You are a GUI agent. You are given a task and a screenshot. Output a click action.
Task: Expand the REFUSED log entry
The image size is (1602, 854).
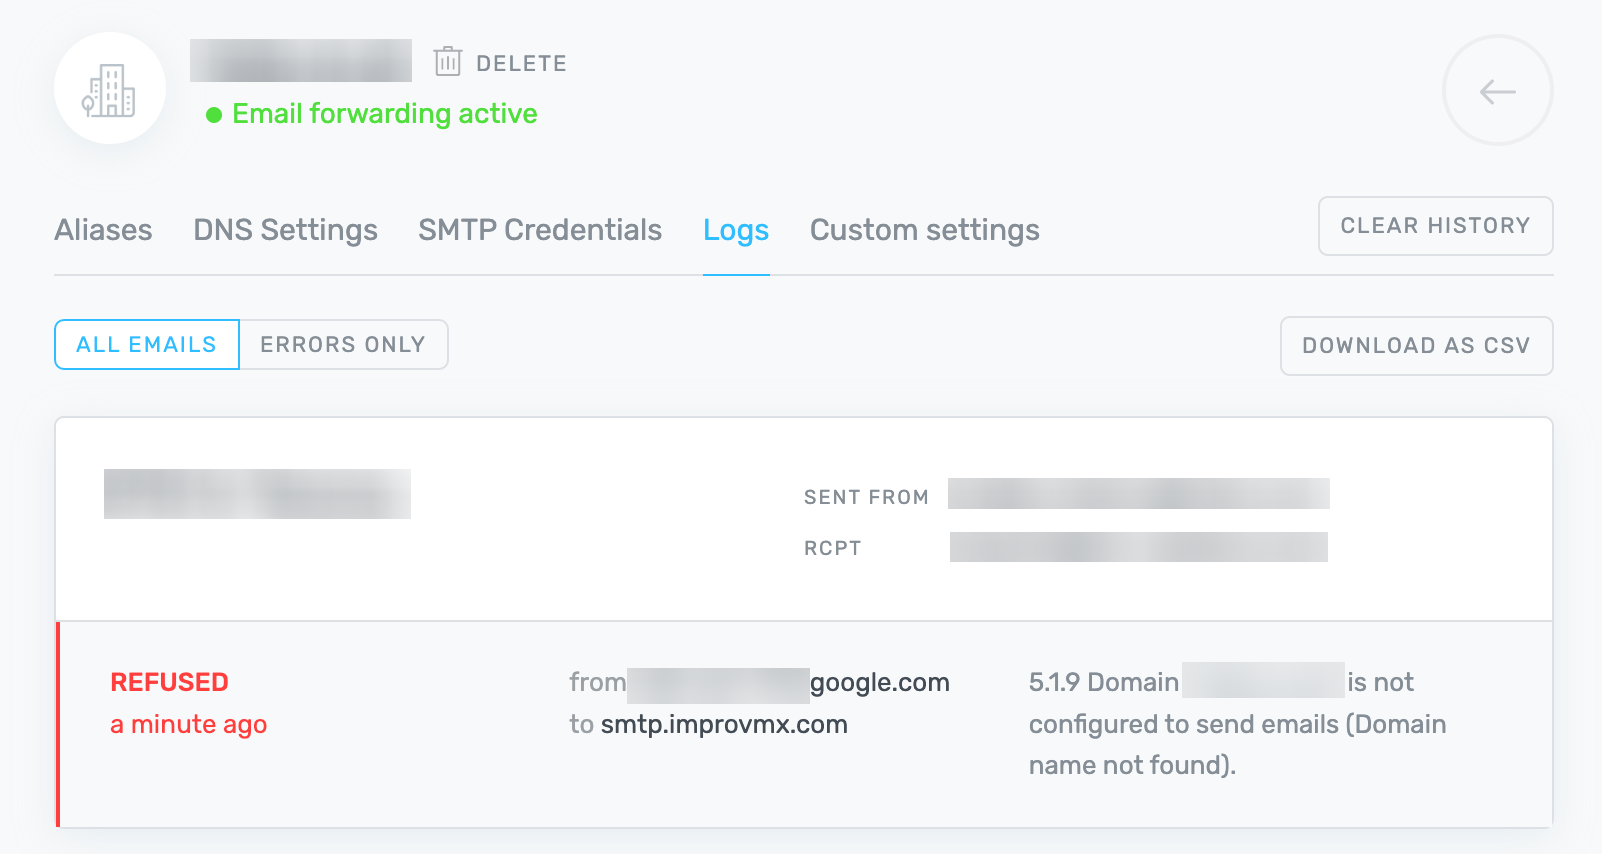click(169, 682)
